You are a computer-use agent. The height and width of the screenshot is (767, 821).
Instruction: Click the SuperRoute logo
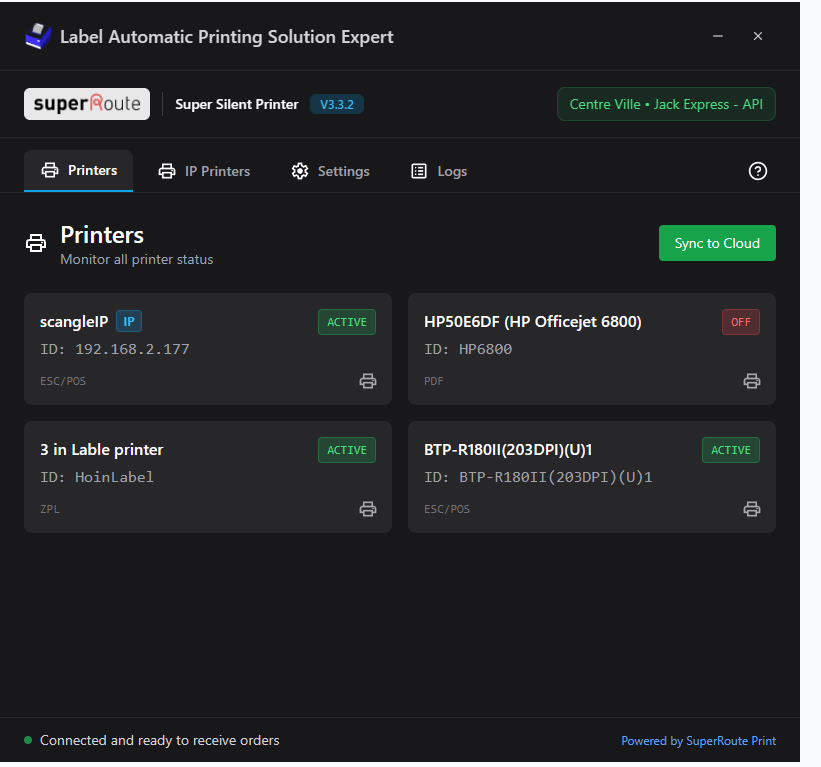[x=87, y=104]
